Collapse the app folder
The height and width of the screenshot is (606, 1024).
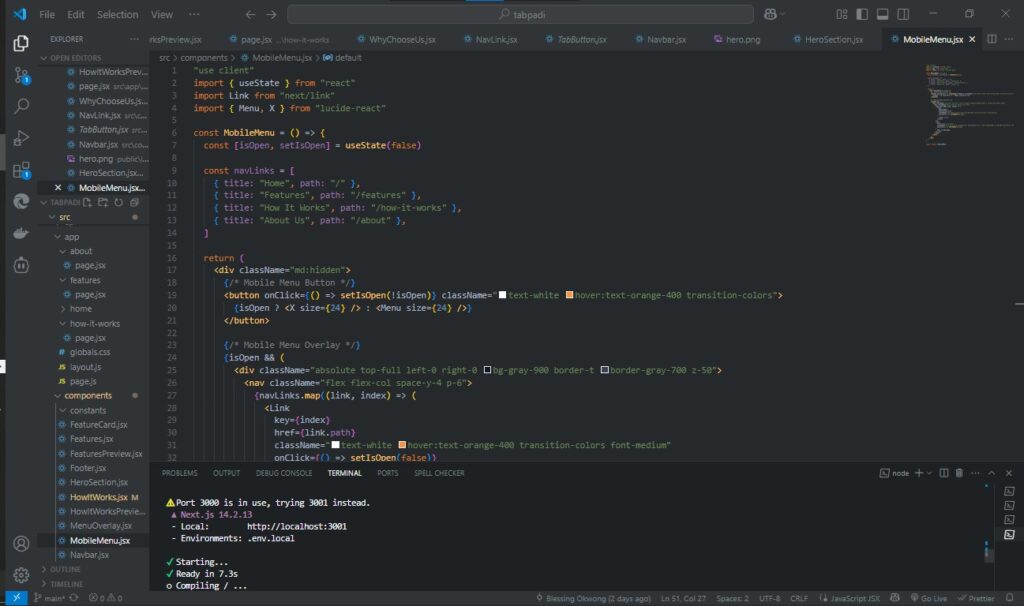pyautogui.click(x=57, y=237)
